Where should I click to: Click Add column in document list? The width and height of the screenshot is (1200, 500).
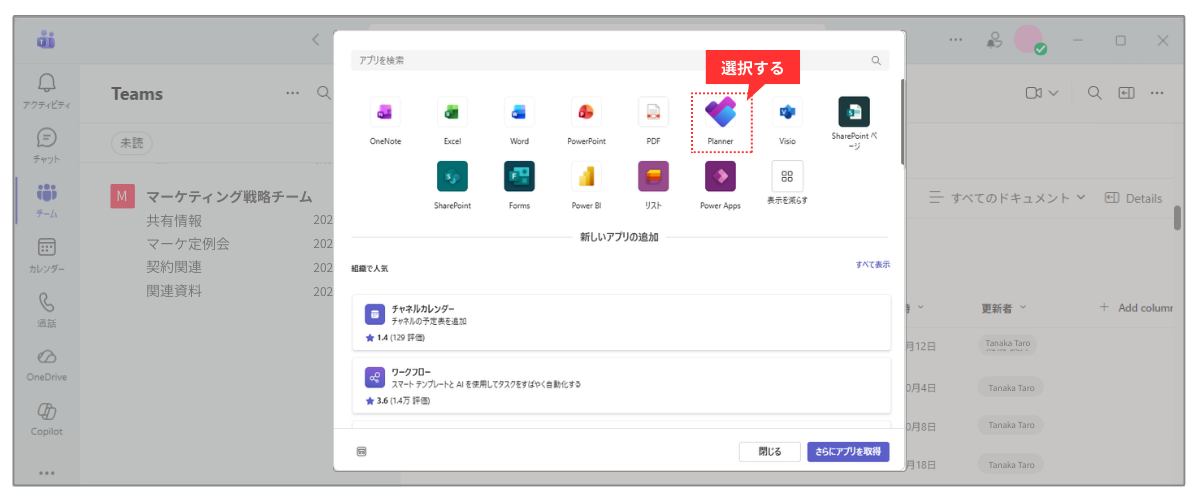(x=1137, y=308)
